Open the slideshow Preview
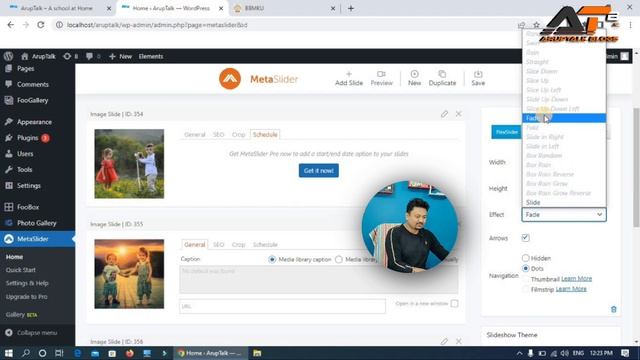Viewport: 640px width, 360px height. point(381,78)
